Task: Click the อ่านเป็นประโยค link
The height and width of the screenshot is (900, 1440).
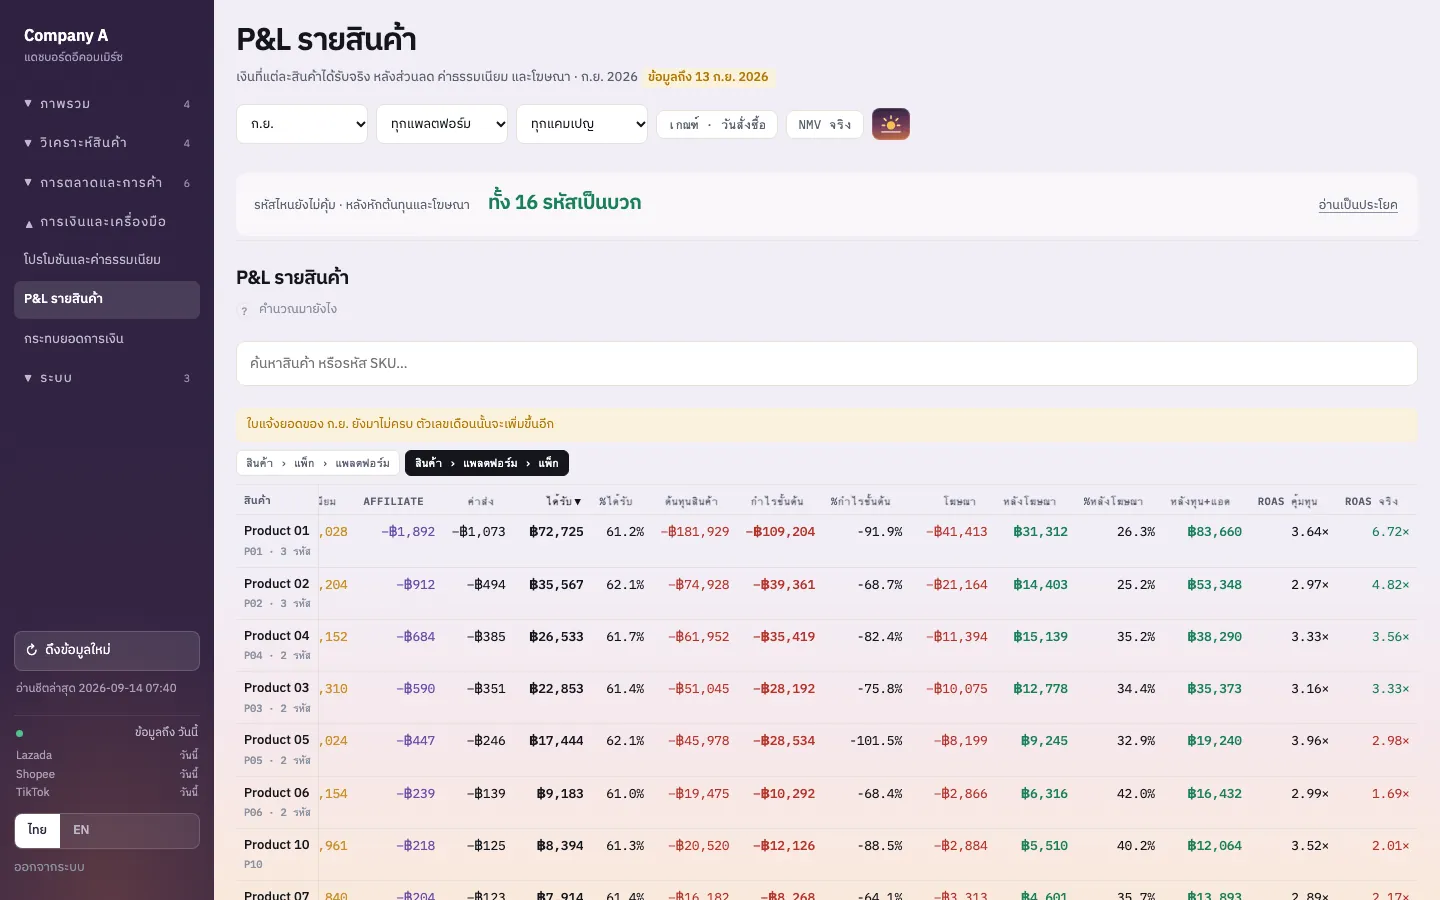Action: (1358, 205)
